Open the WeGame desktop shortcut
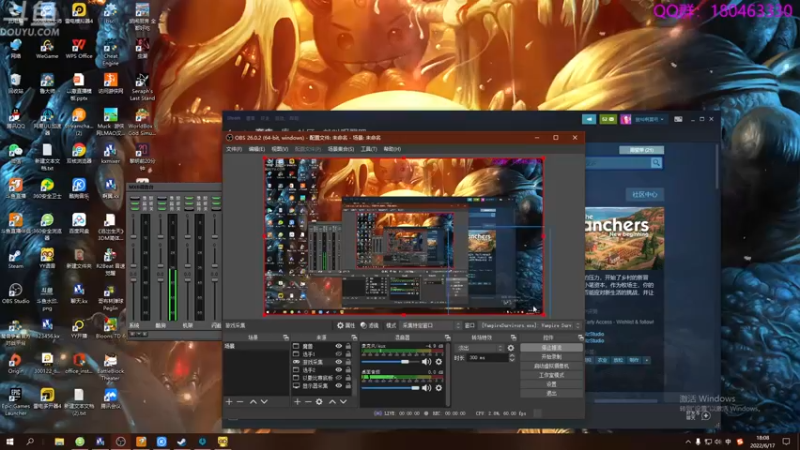This screenshot has width=800, height=450. [x=47, y=49]
